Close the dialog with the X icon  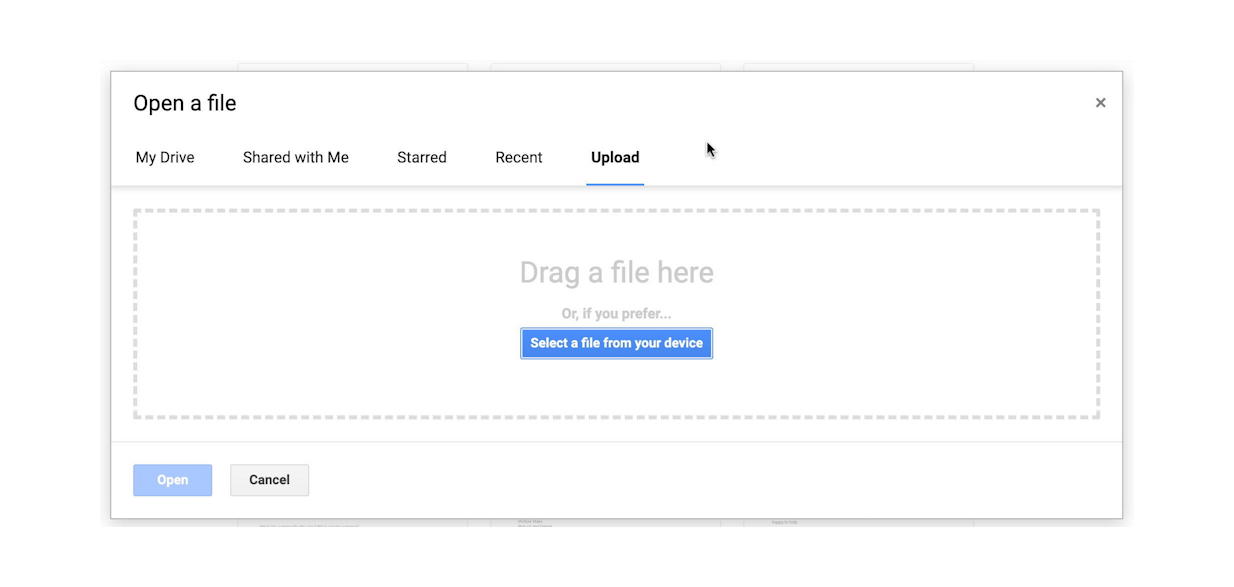point(1100,102)
